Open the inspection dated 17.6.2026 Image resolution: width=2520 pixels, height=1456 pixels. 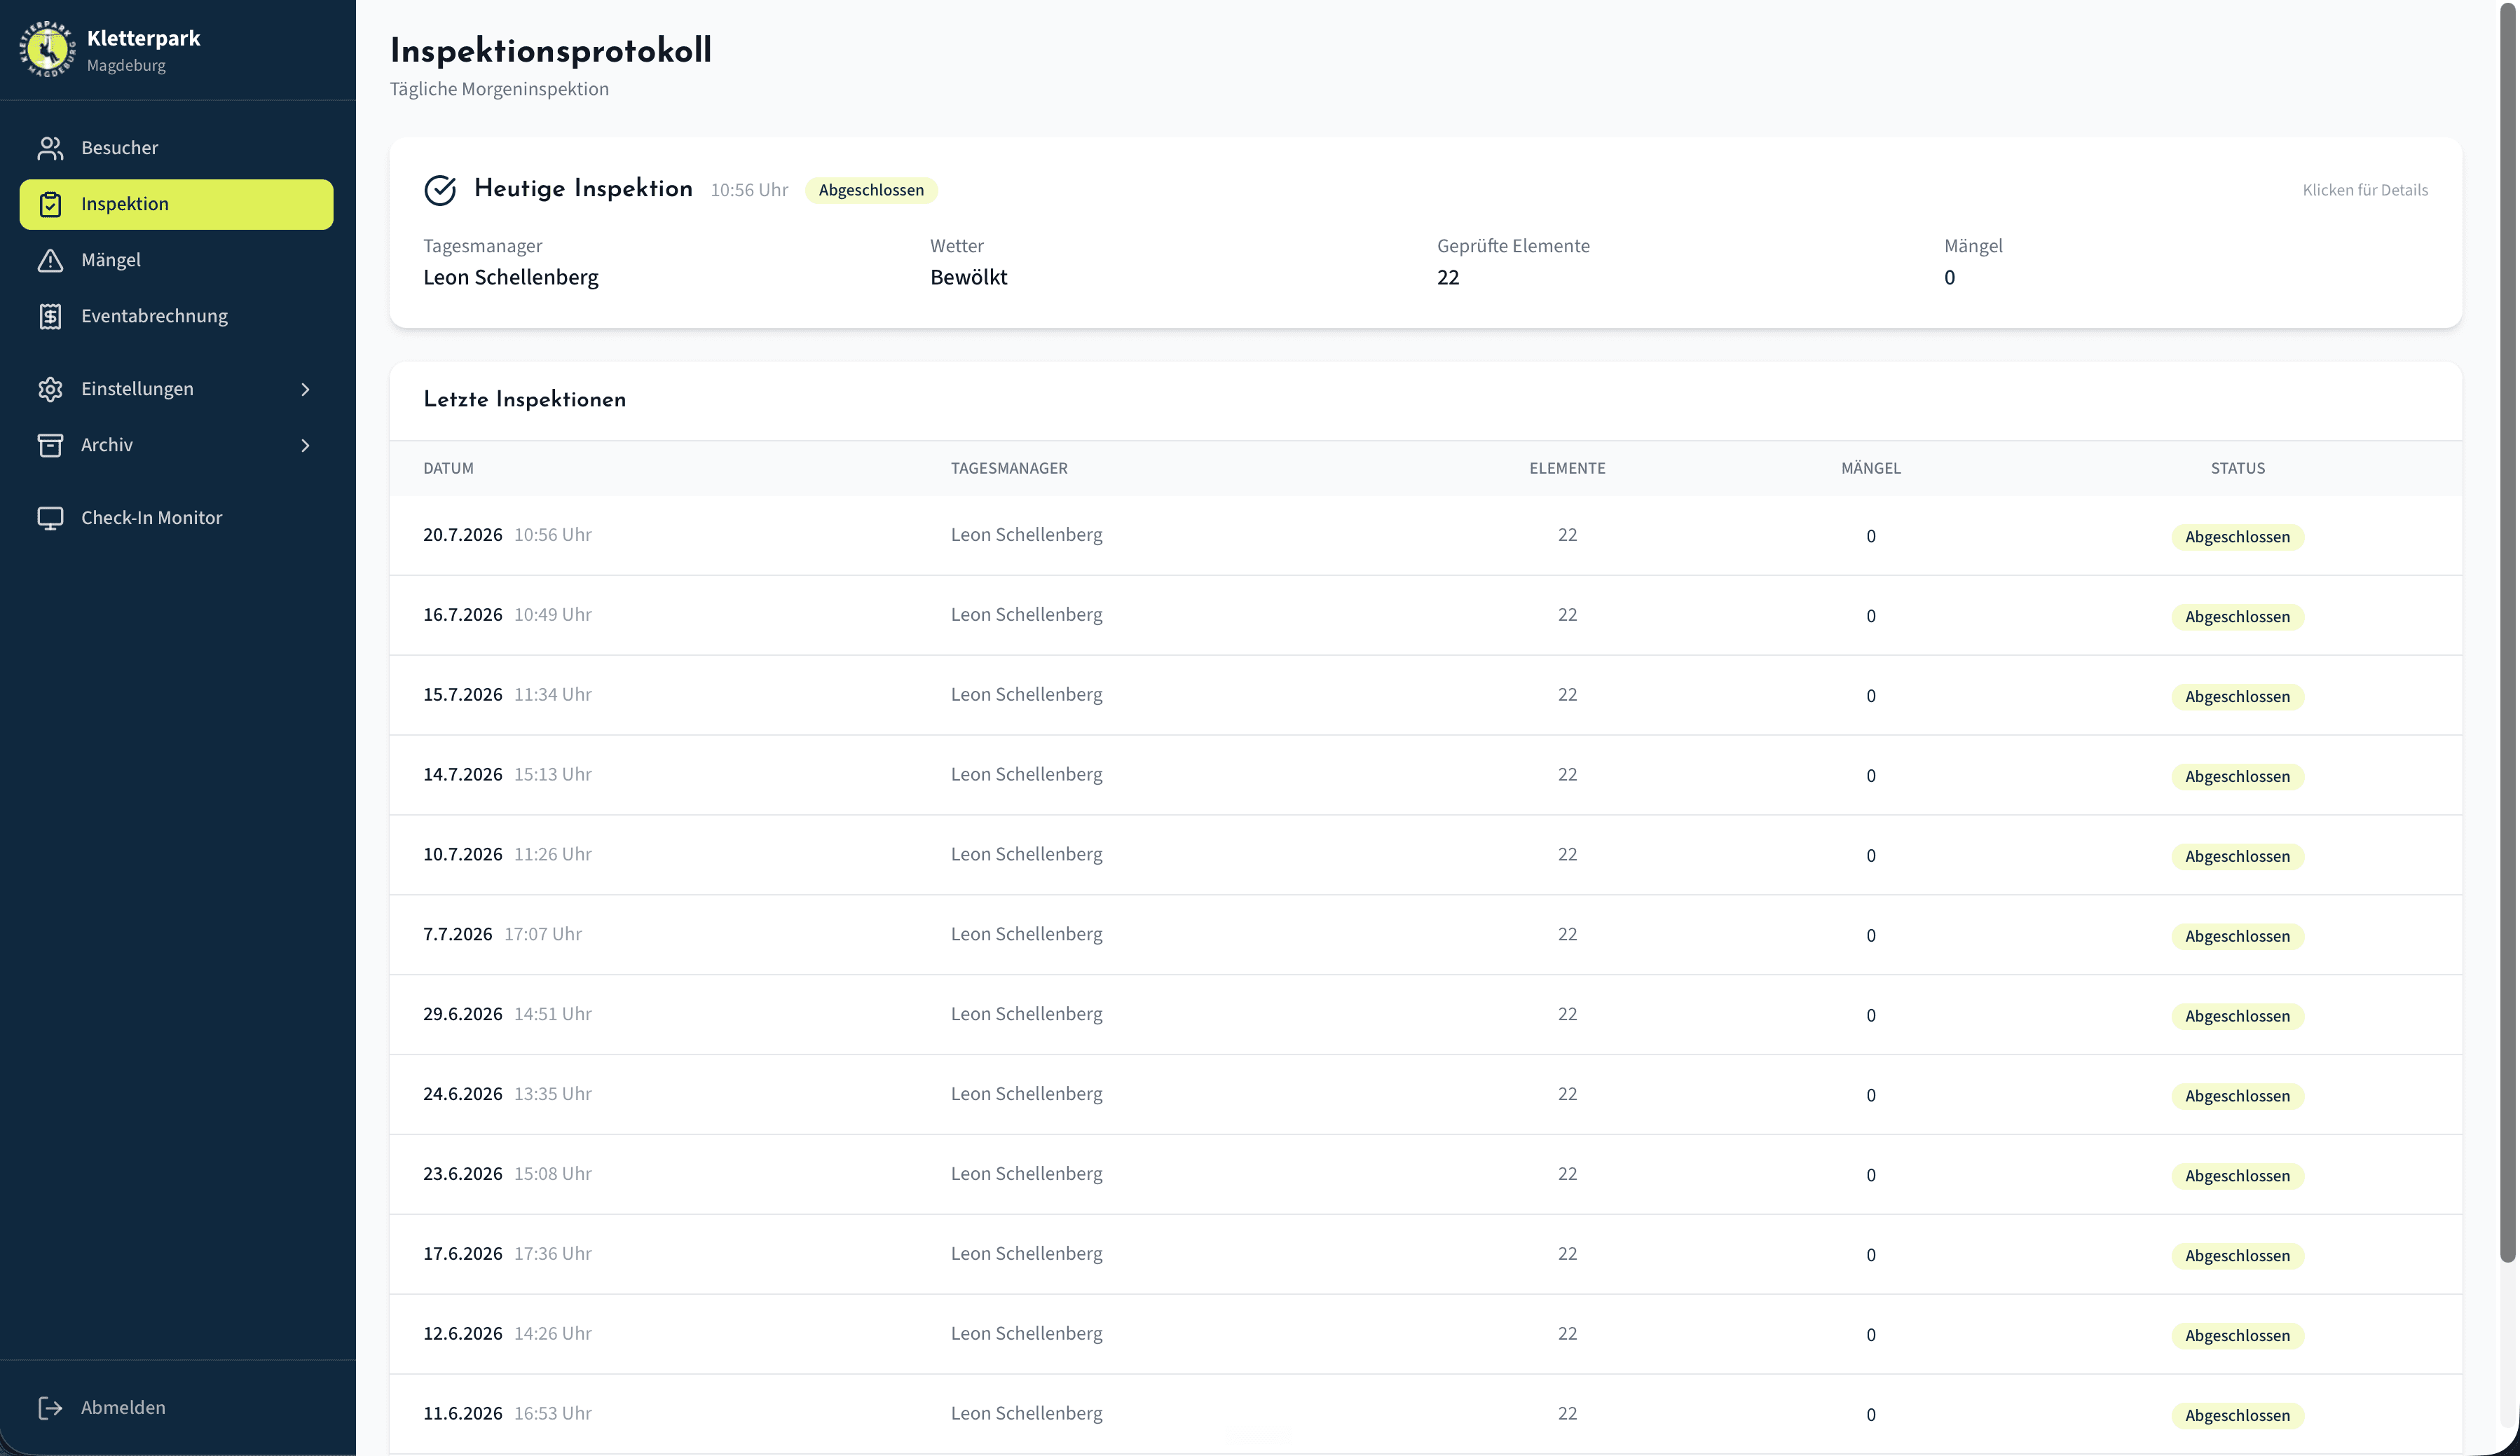[x=1425, y=1255]
